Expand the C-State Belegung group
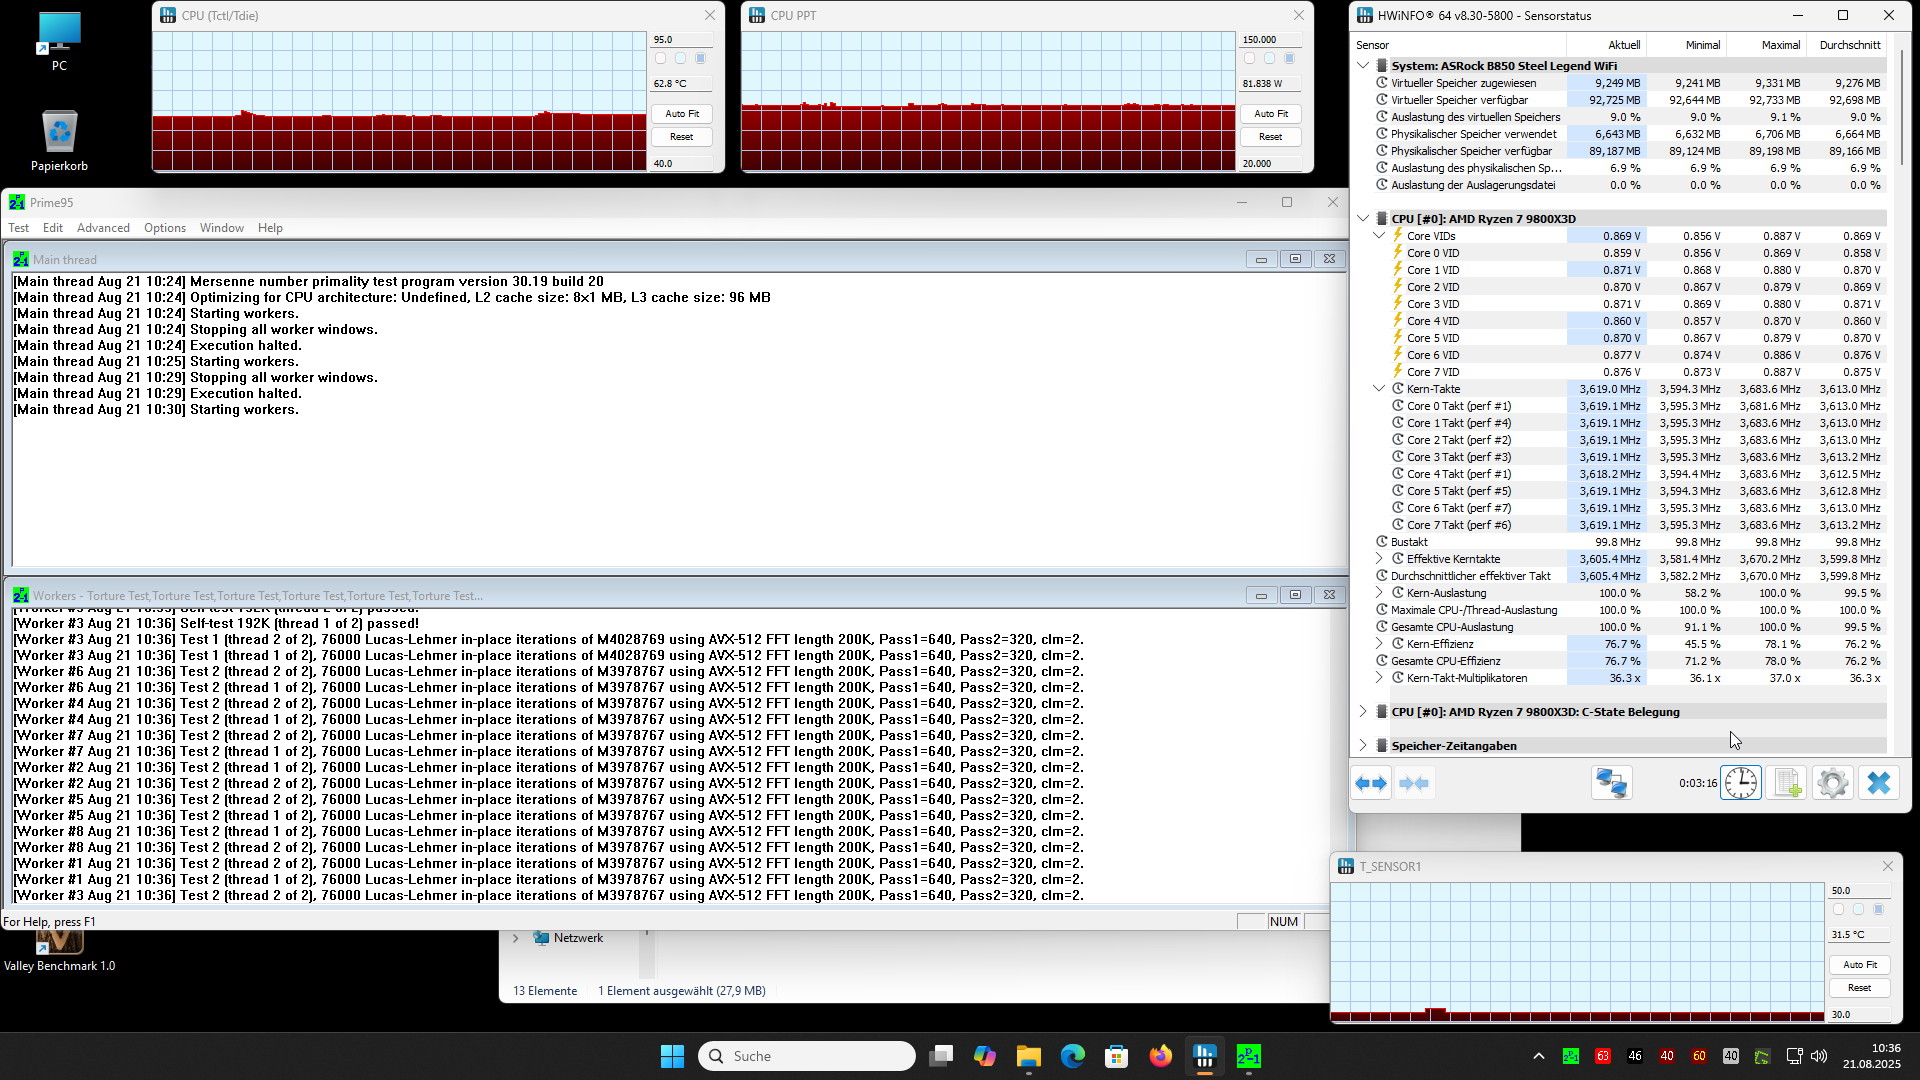 [x=1363, y=712]
